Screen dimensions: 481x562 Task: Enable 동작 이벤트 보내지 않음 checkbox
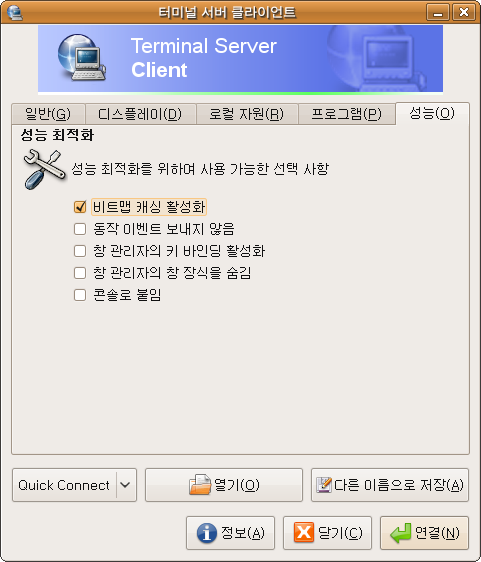point(80,229)
